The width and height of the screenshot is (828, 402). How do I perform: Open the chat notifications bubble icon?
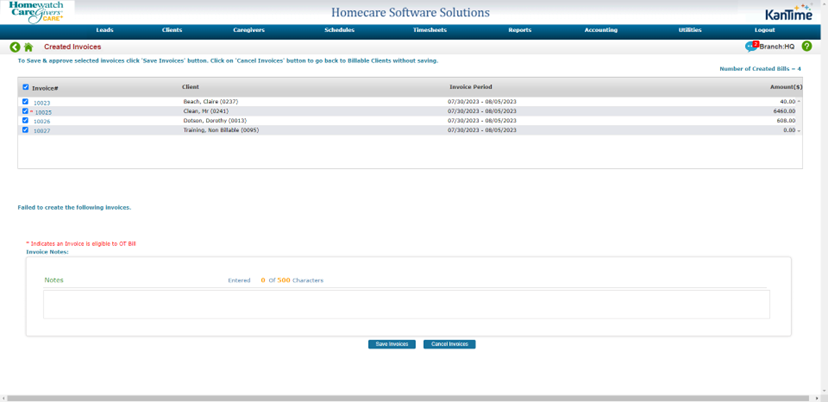tap(751, 47)
